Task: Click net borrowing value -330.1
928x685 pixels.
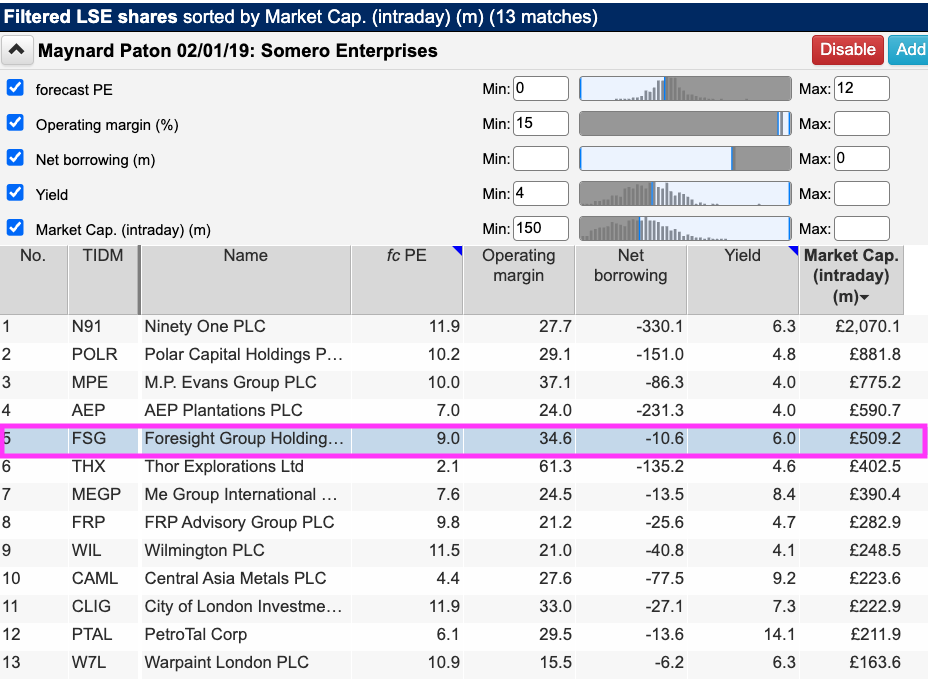Action: [659, 326]
